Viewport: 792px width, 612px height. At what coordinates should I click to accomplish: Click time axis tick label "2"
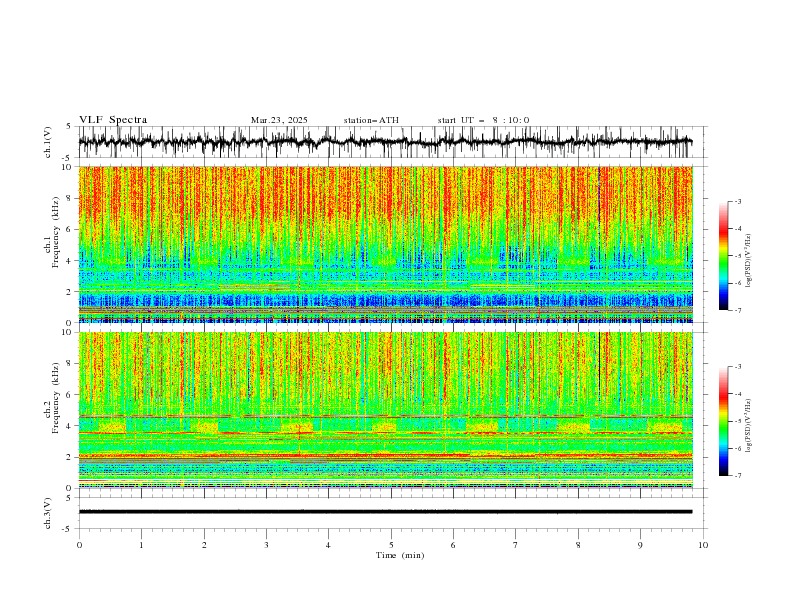[204, 545]
